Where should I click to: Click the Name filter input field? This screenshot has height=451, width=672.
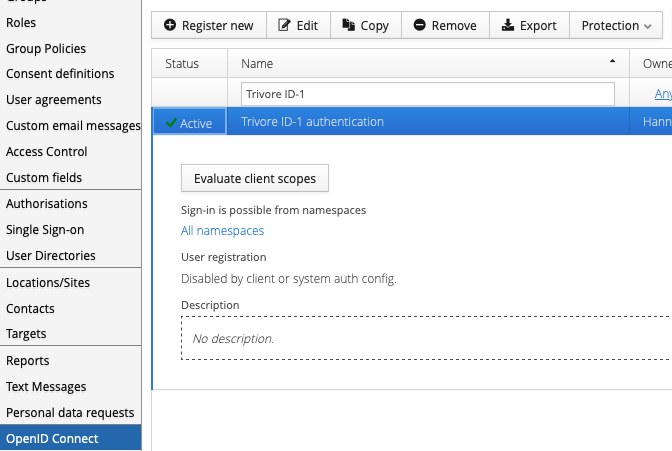[428, 94]
